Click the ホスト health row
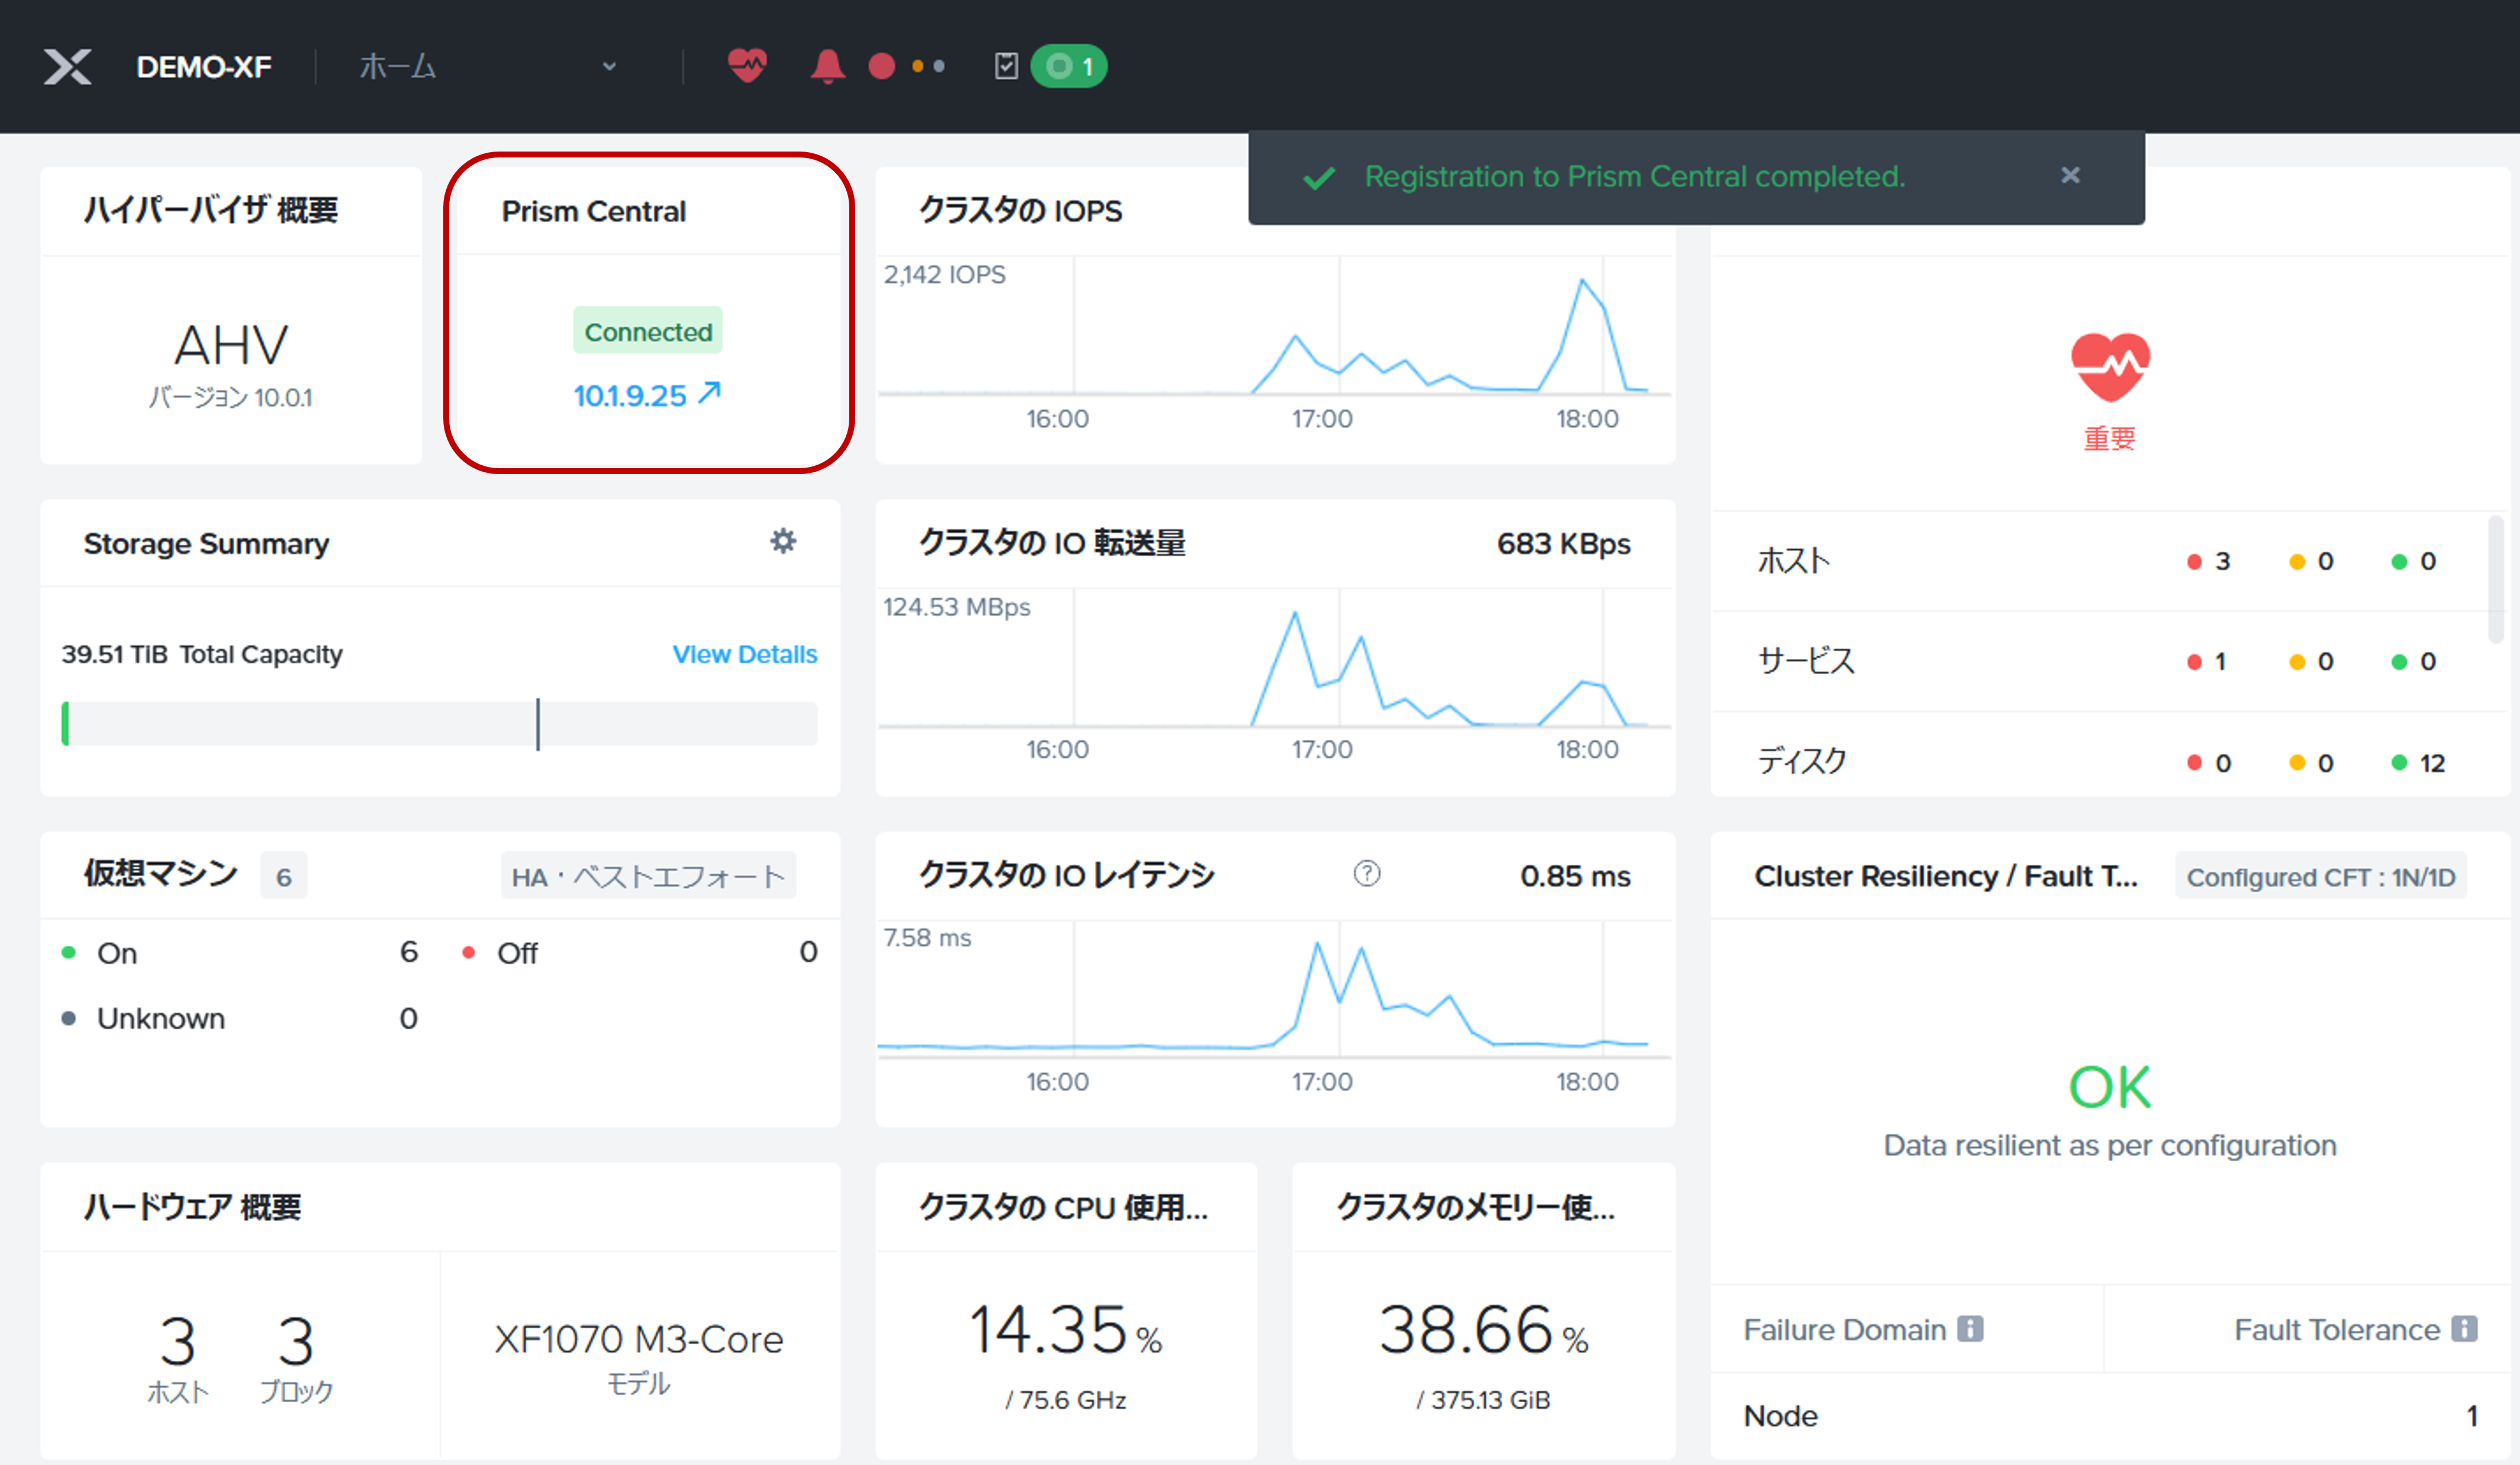The width and height of the screenshot is (2520, 1465). pyautogui.click(x=2100, y=561)
